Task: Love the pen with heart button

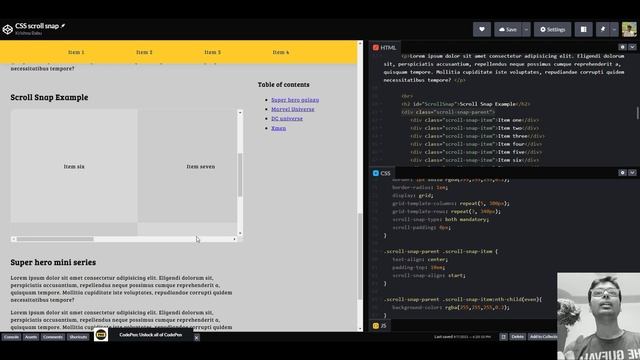Action: [x=482, y=29]
